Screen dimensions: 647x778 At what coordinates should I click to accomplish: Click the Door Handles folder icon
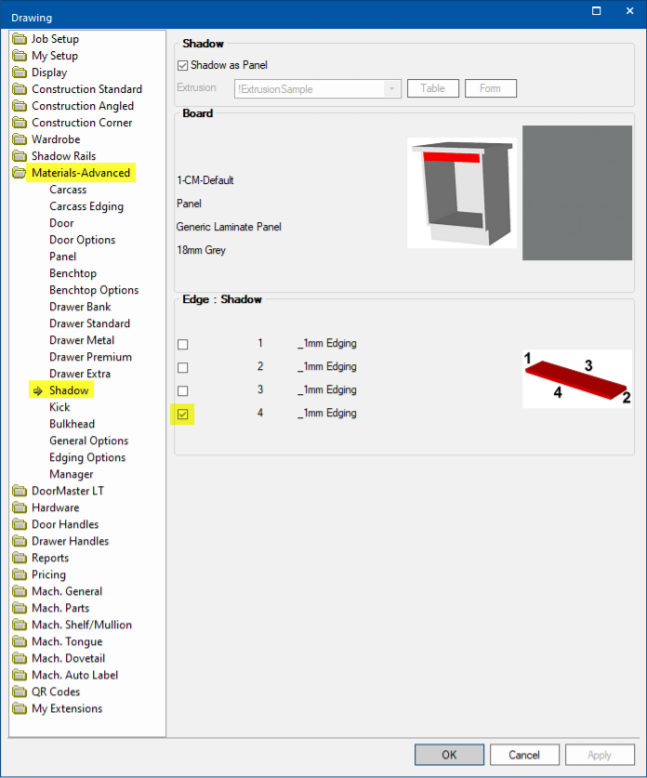coord(19,524)
